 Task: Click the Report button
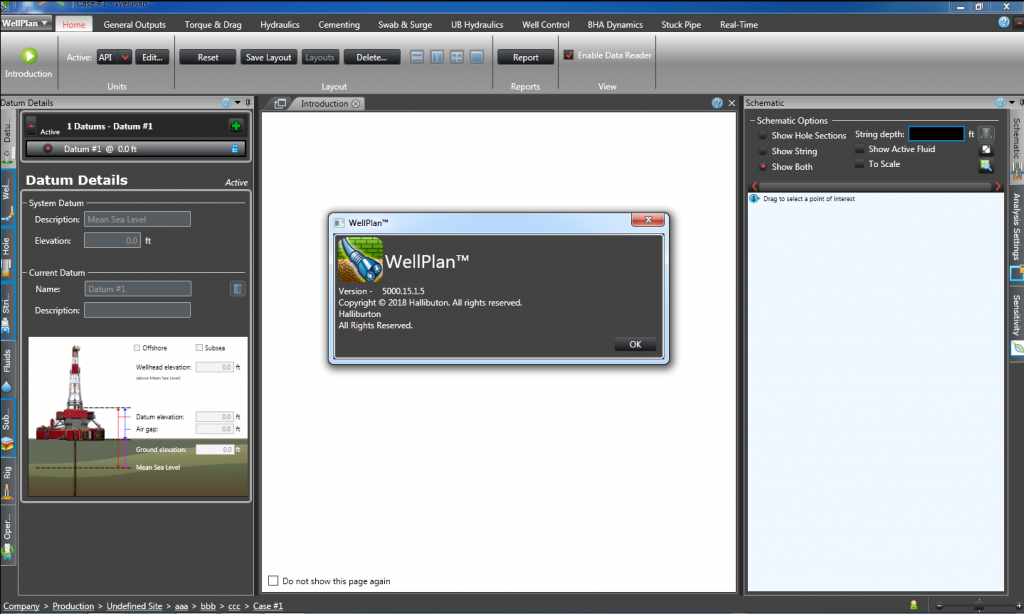click(x=526, y=57)
